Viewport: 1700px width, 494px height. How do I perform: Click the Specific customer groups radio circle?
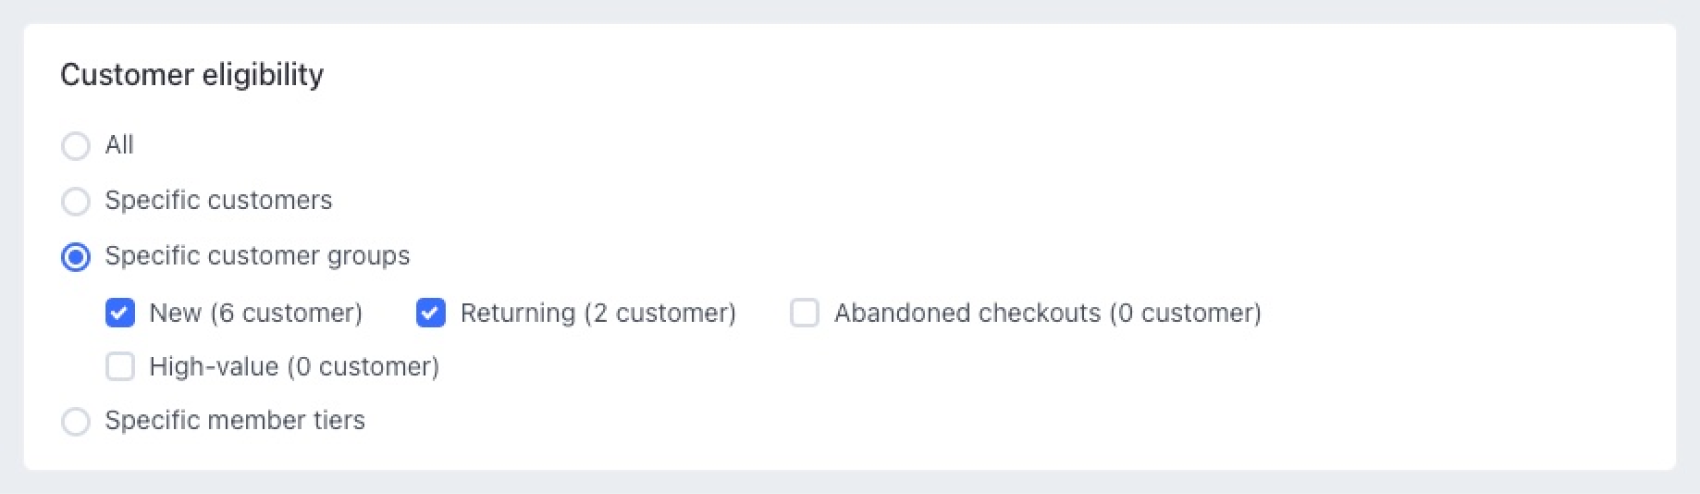76,257
